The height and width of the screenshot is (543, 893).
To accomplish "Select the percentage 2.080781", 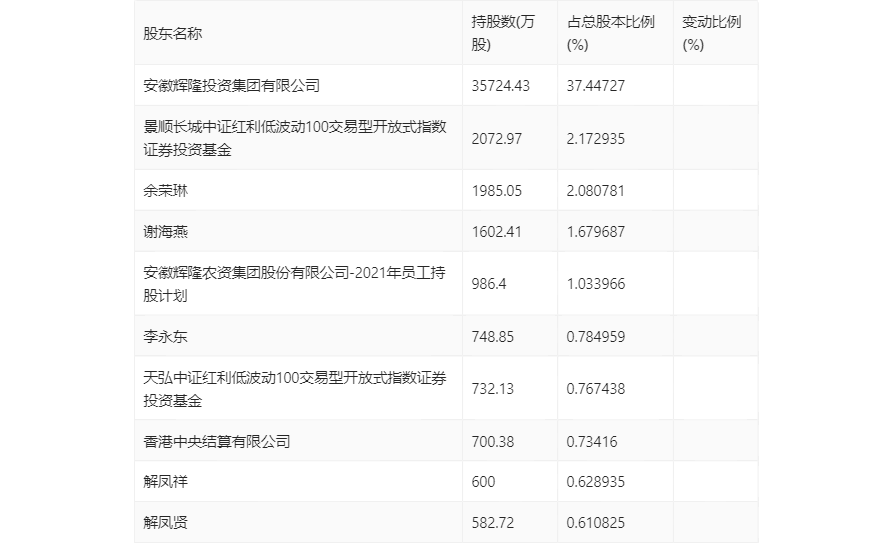I will coord(596,190).
